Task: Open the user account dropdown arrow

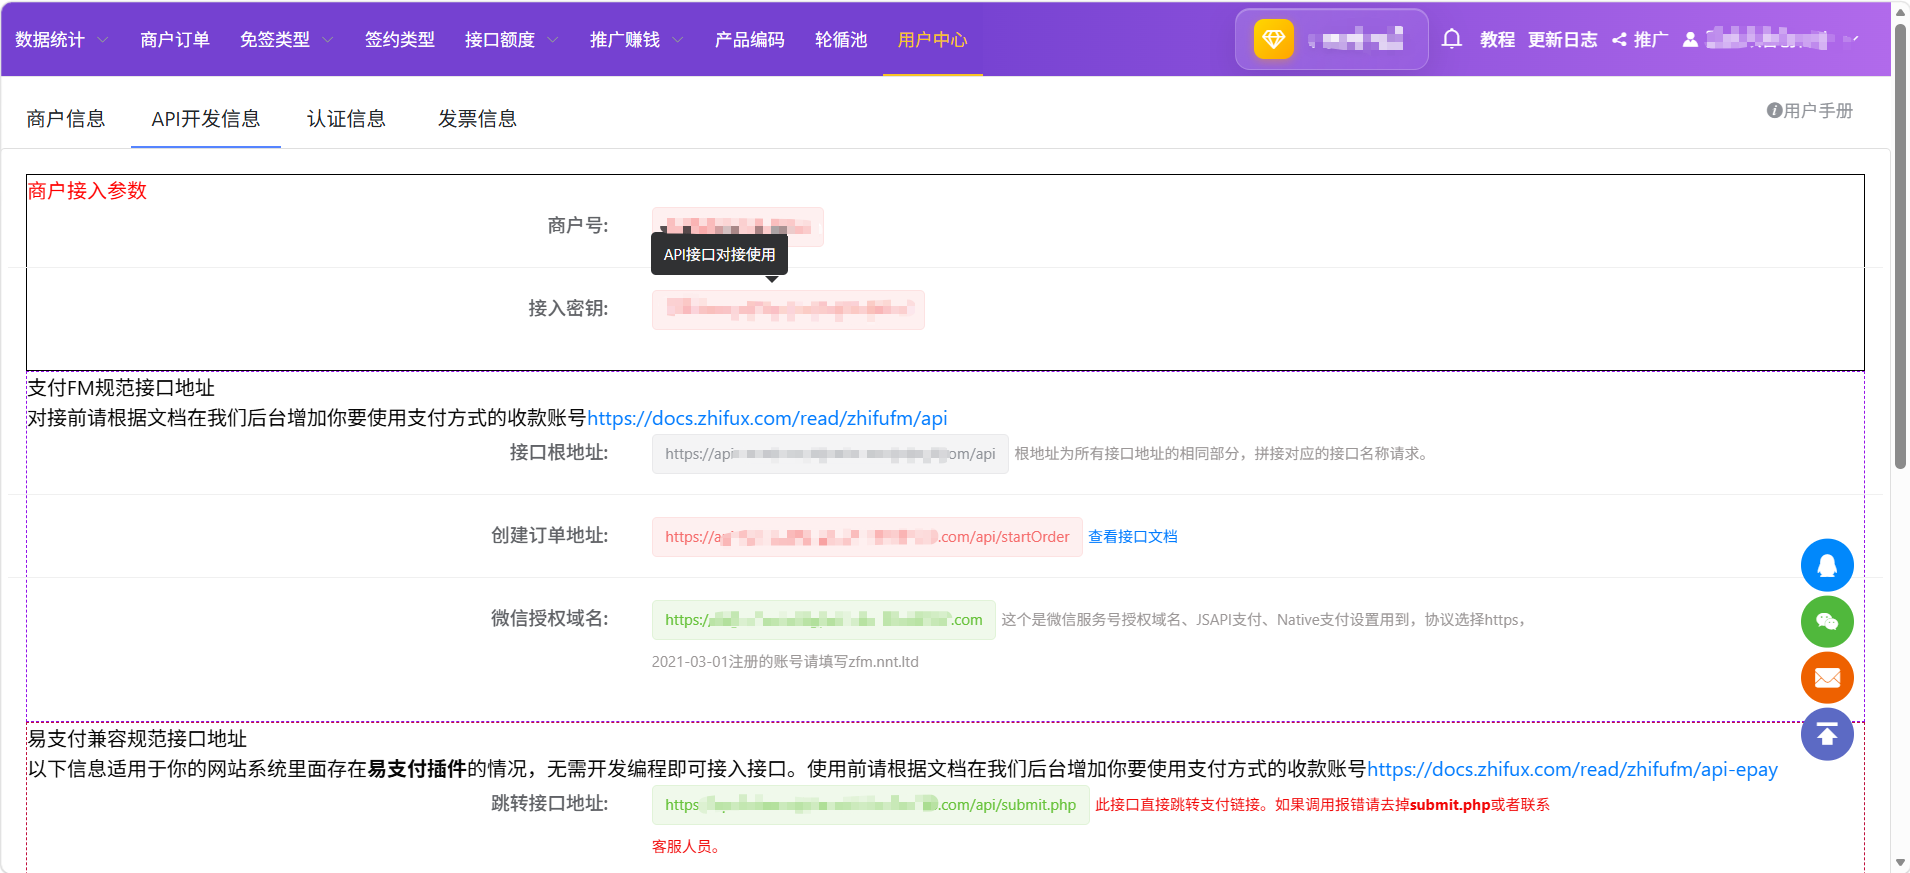Action: coord(1856,40)
